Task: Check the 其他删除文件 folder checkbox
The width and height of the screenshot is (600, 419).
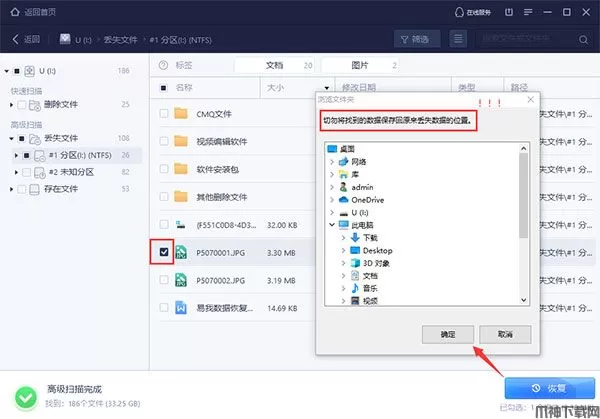Action: pyautogui.click(x=164, y=197)
